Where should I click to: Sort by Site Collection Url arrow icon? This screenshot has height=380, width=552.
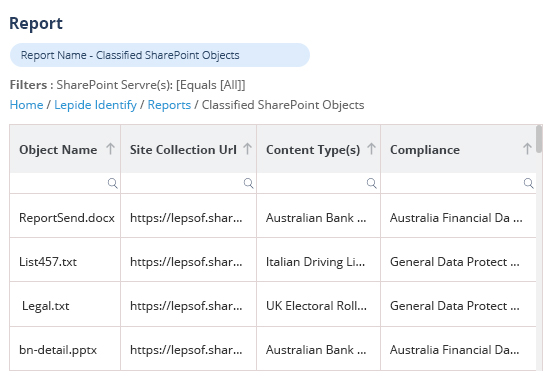click(247, 149)
